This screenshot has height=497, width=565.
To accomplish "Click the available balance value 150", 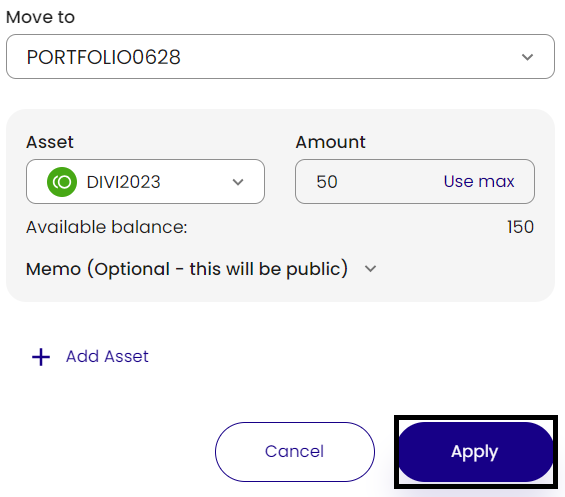I will 520,227.
